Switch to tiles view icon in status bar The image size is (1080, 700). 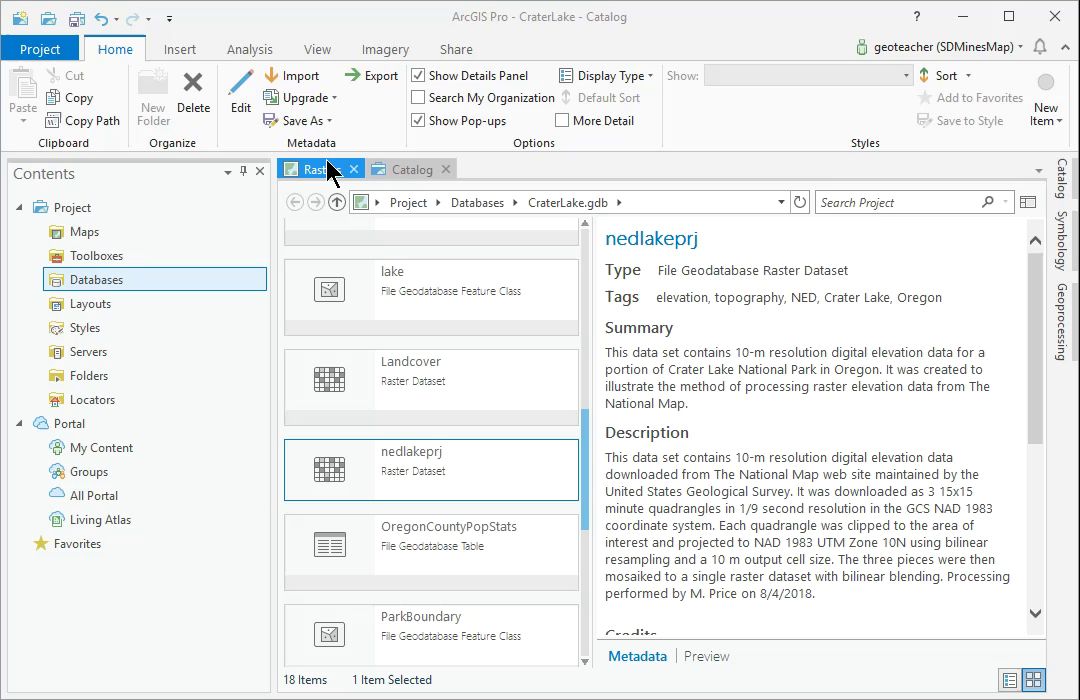(1033, 680)
